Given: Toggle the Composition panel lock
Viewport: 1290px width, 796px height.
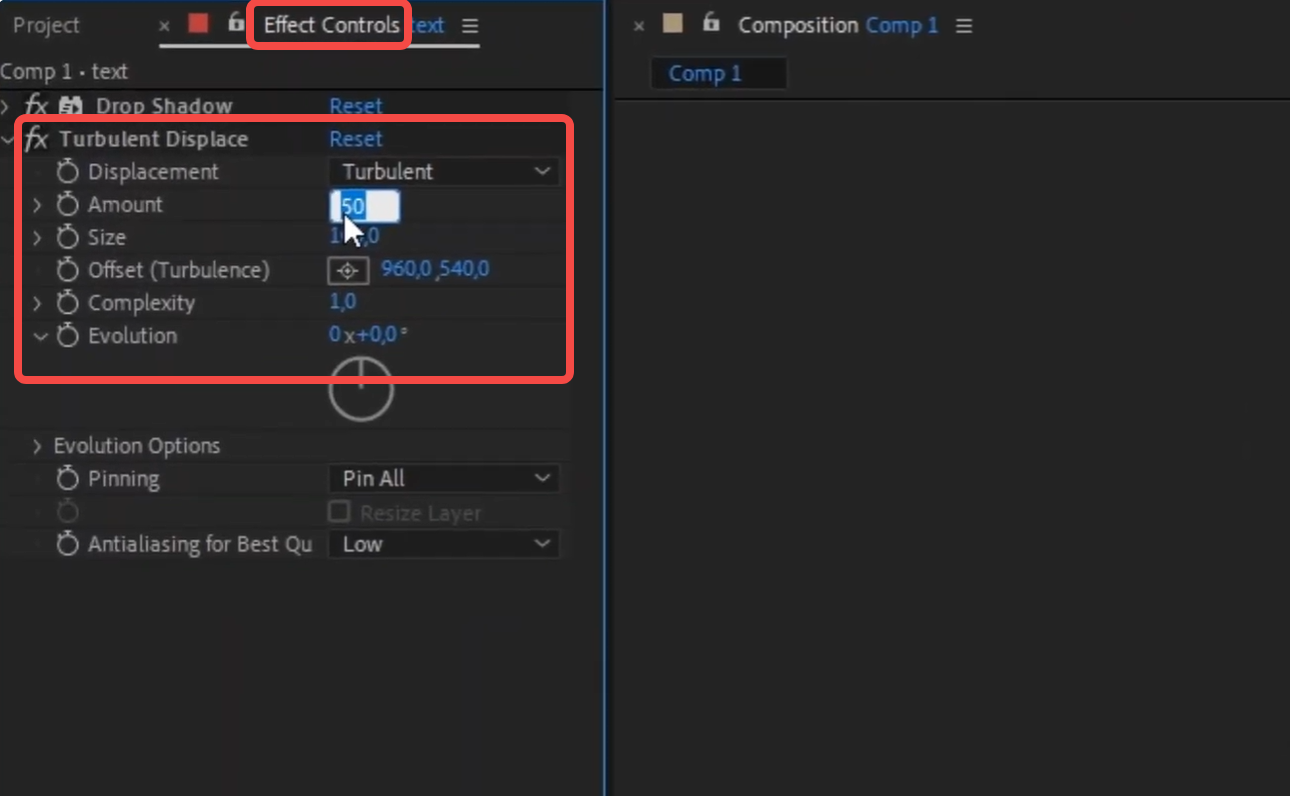Looking at the screenshot, I should click(711, 22).
